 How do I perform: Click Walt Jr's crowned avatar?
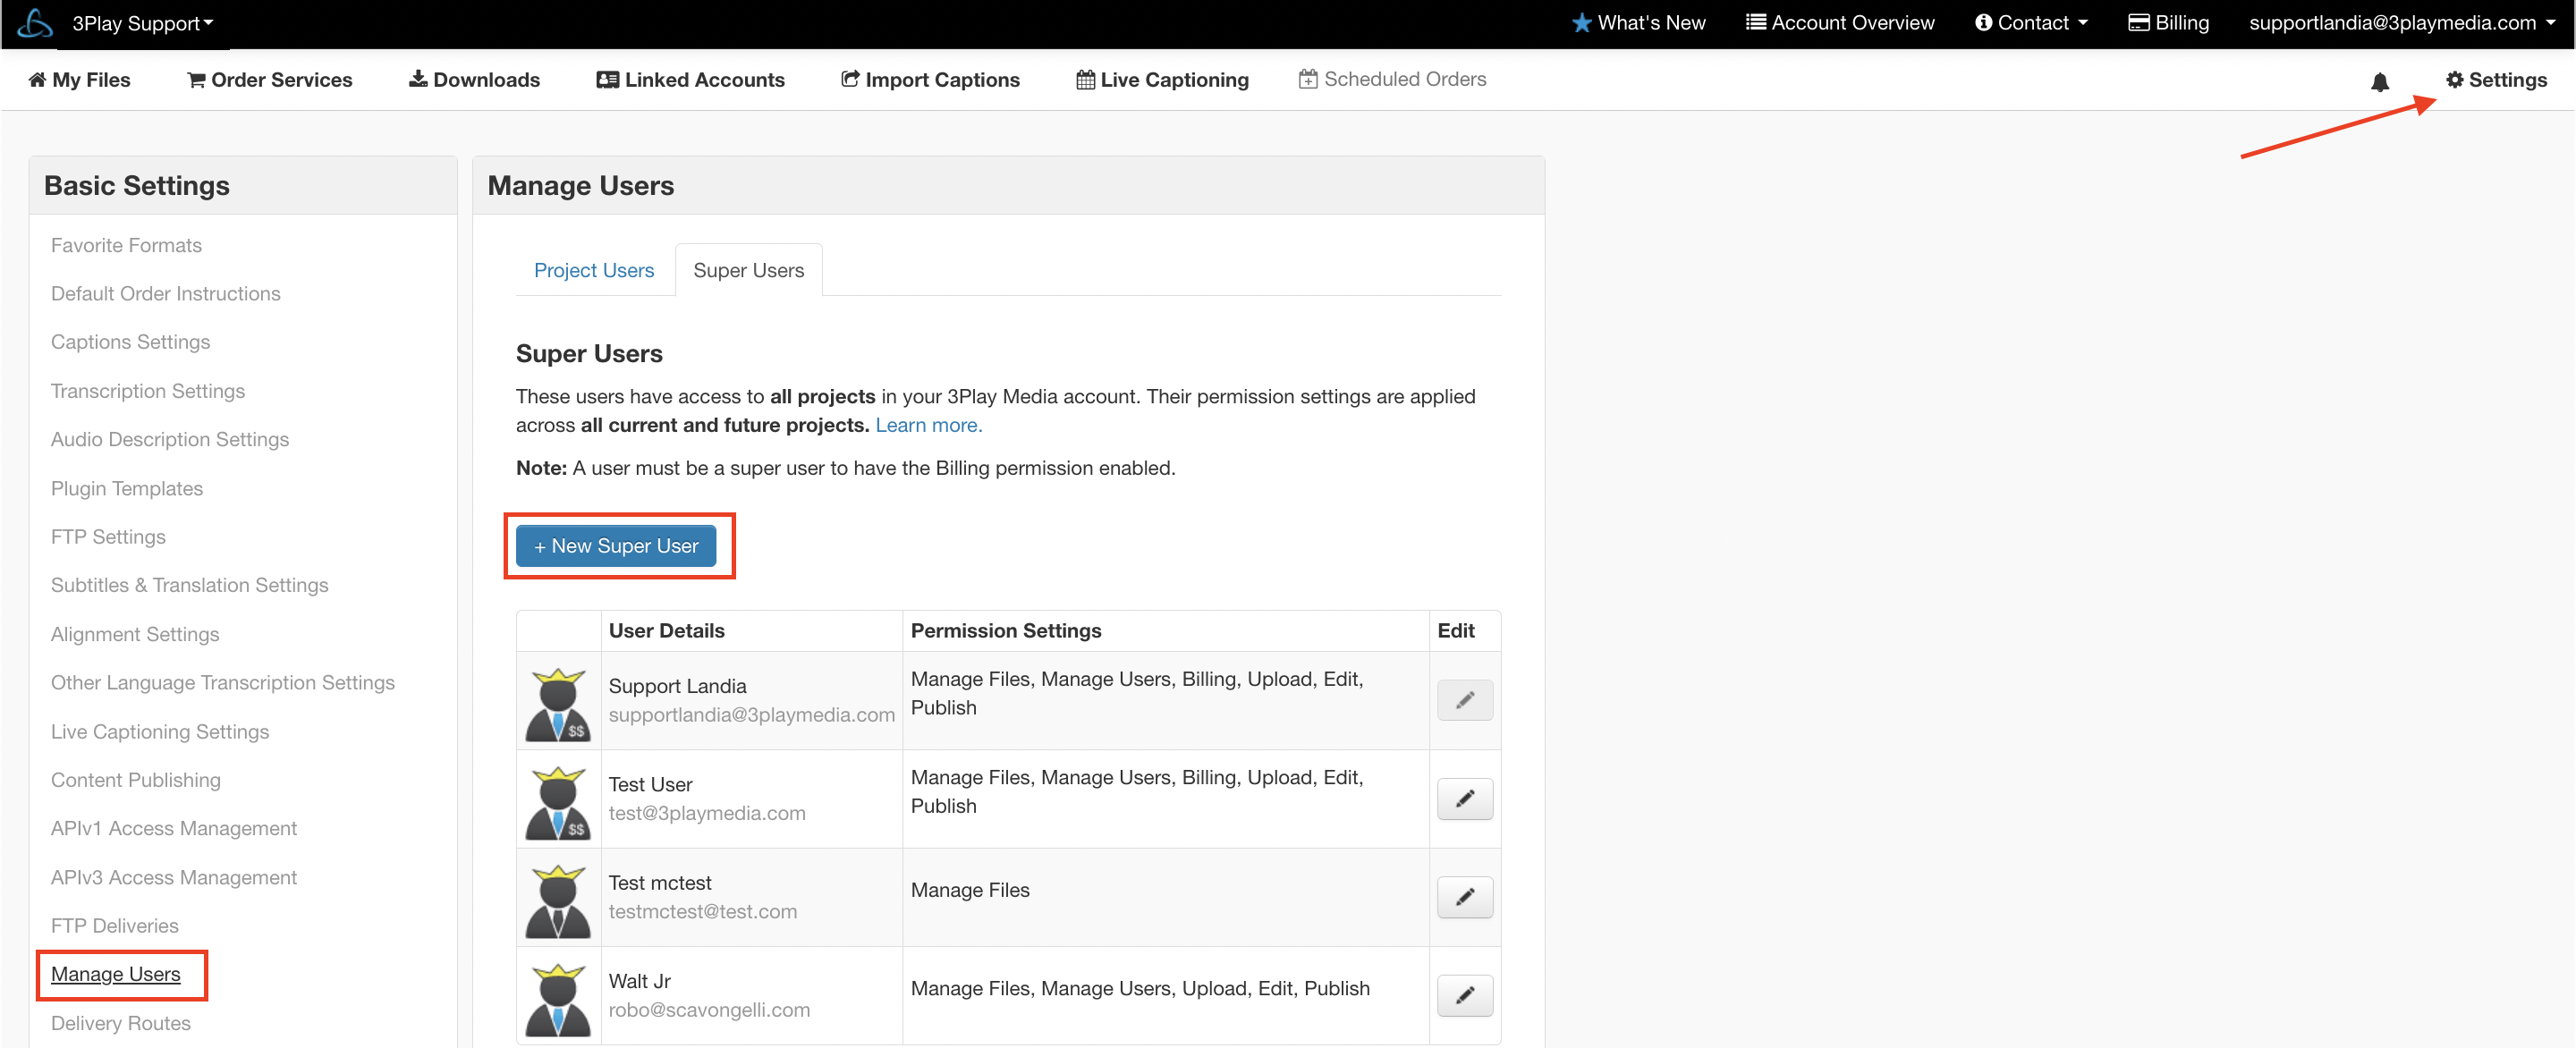[558, 1000]
